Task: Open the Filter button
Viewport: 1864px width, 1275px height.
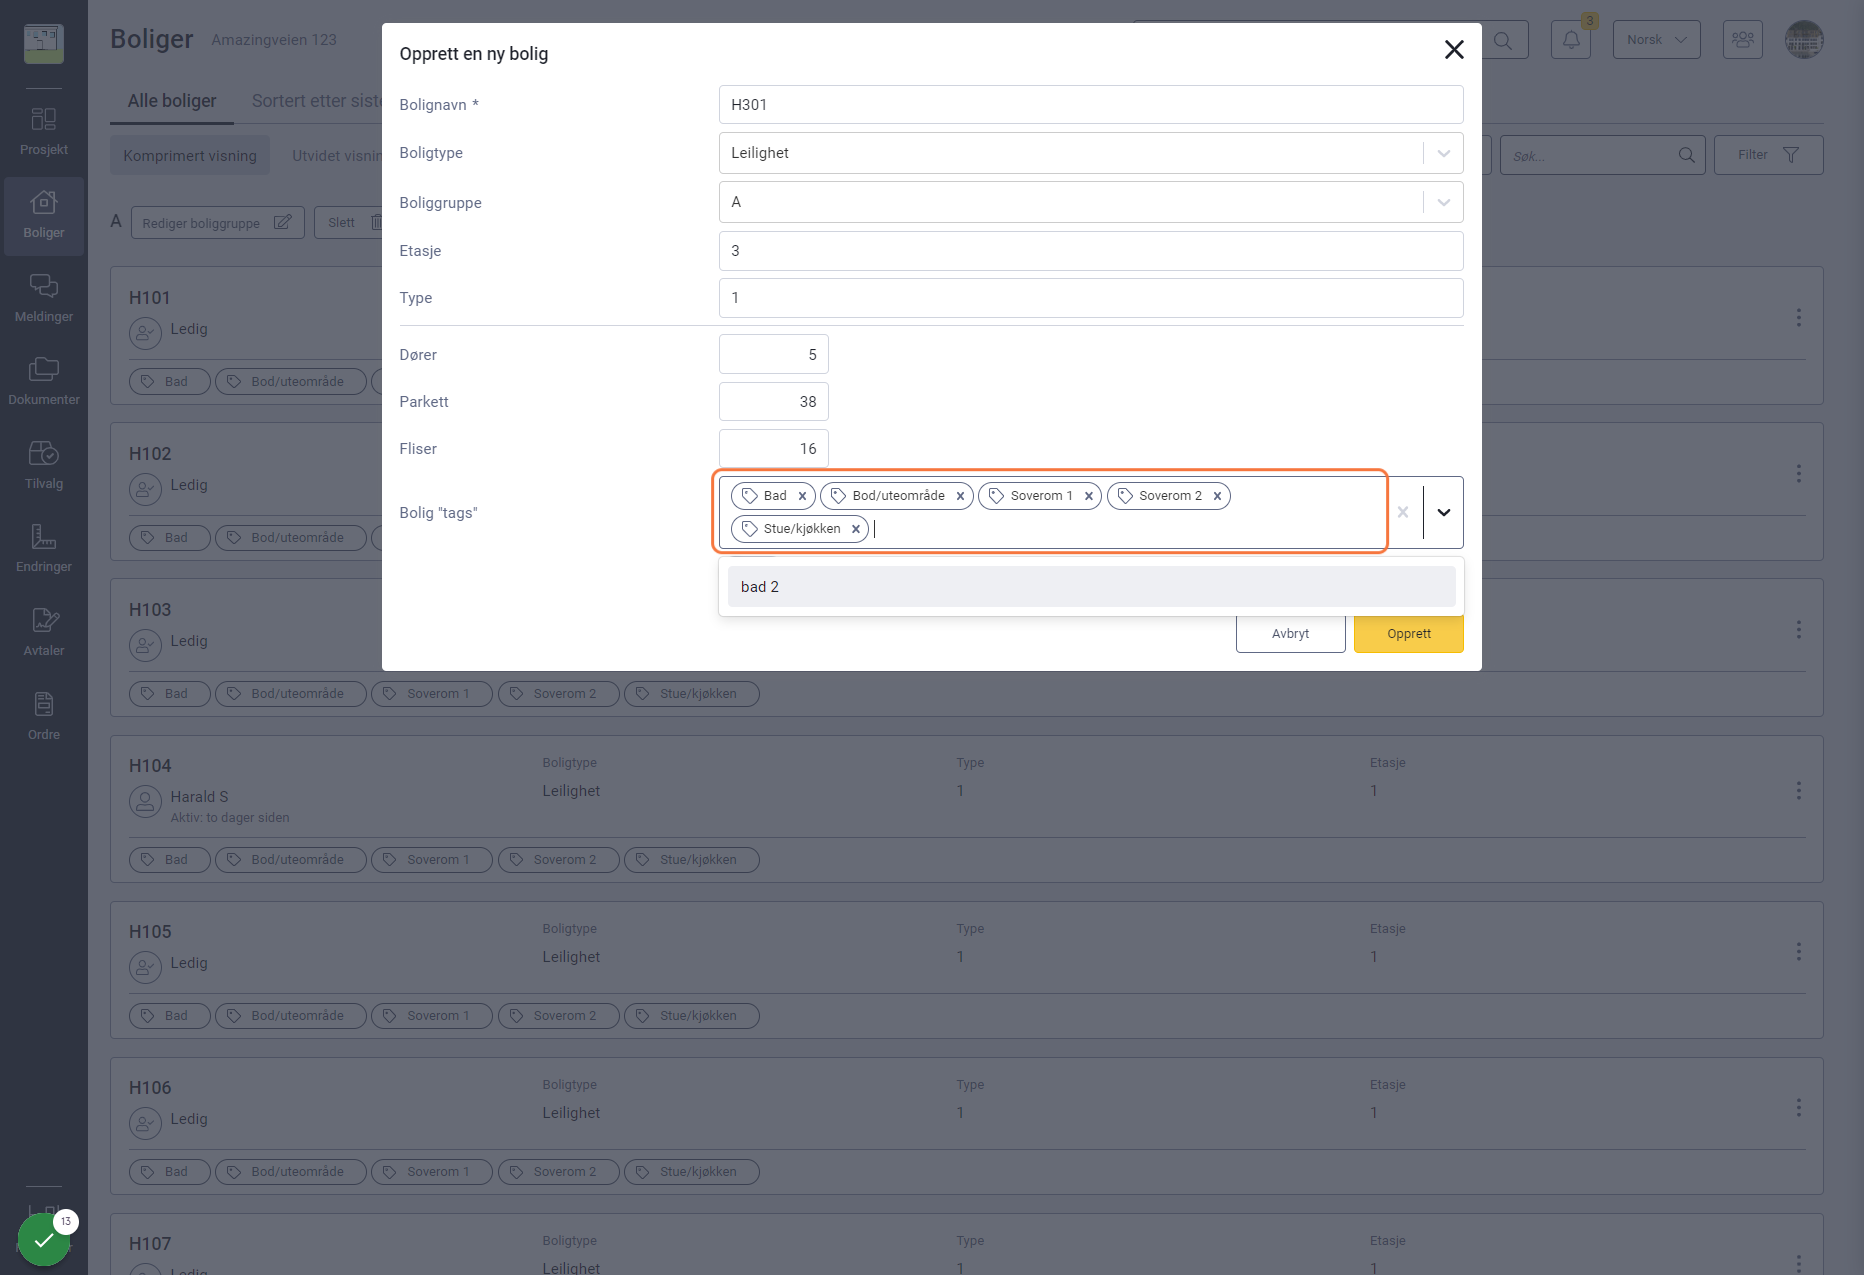Action: tap(1768, 155)
